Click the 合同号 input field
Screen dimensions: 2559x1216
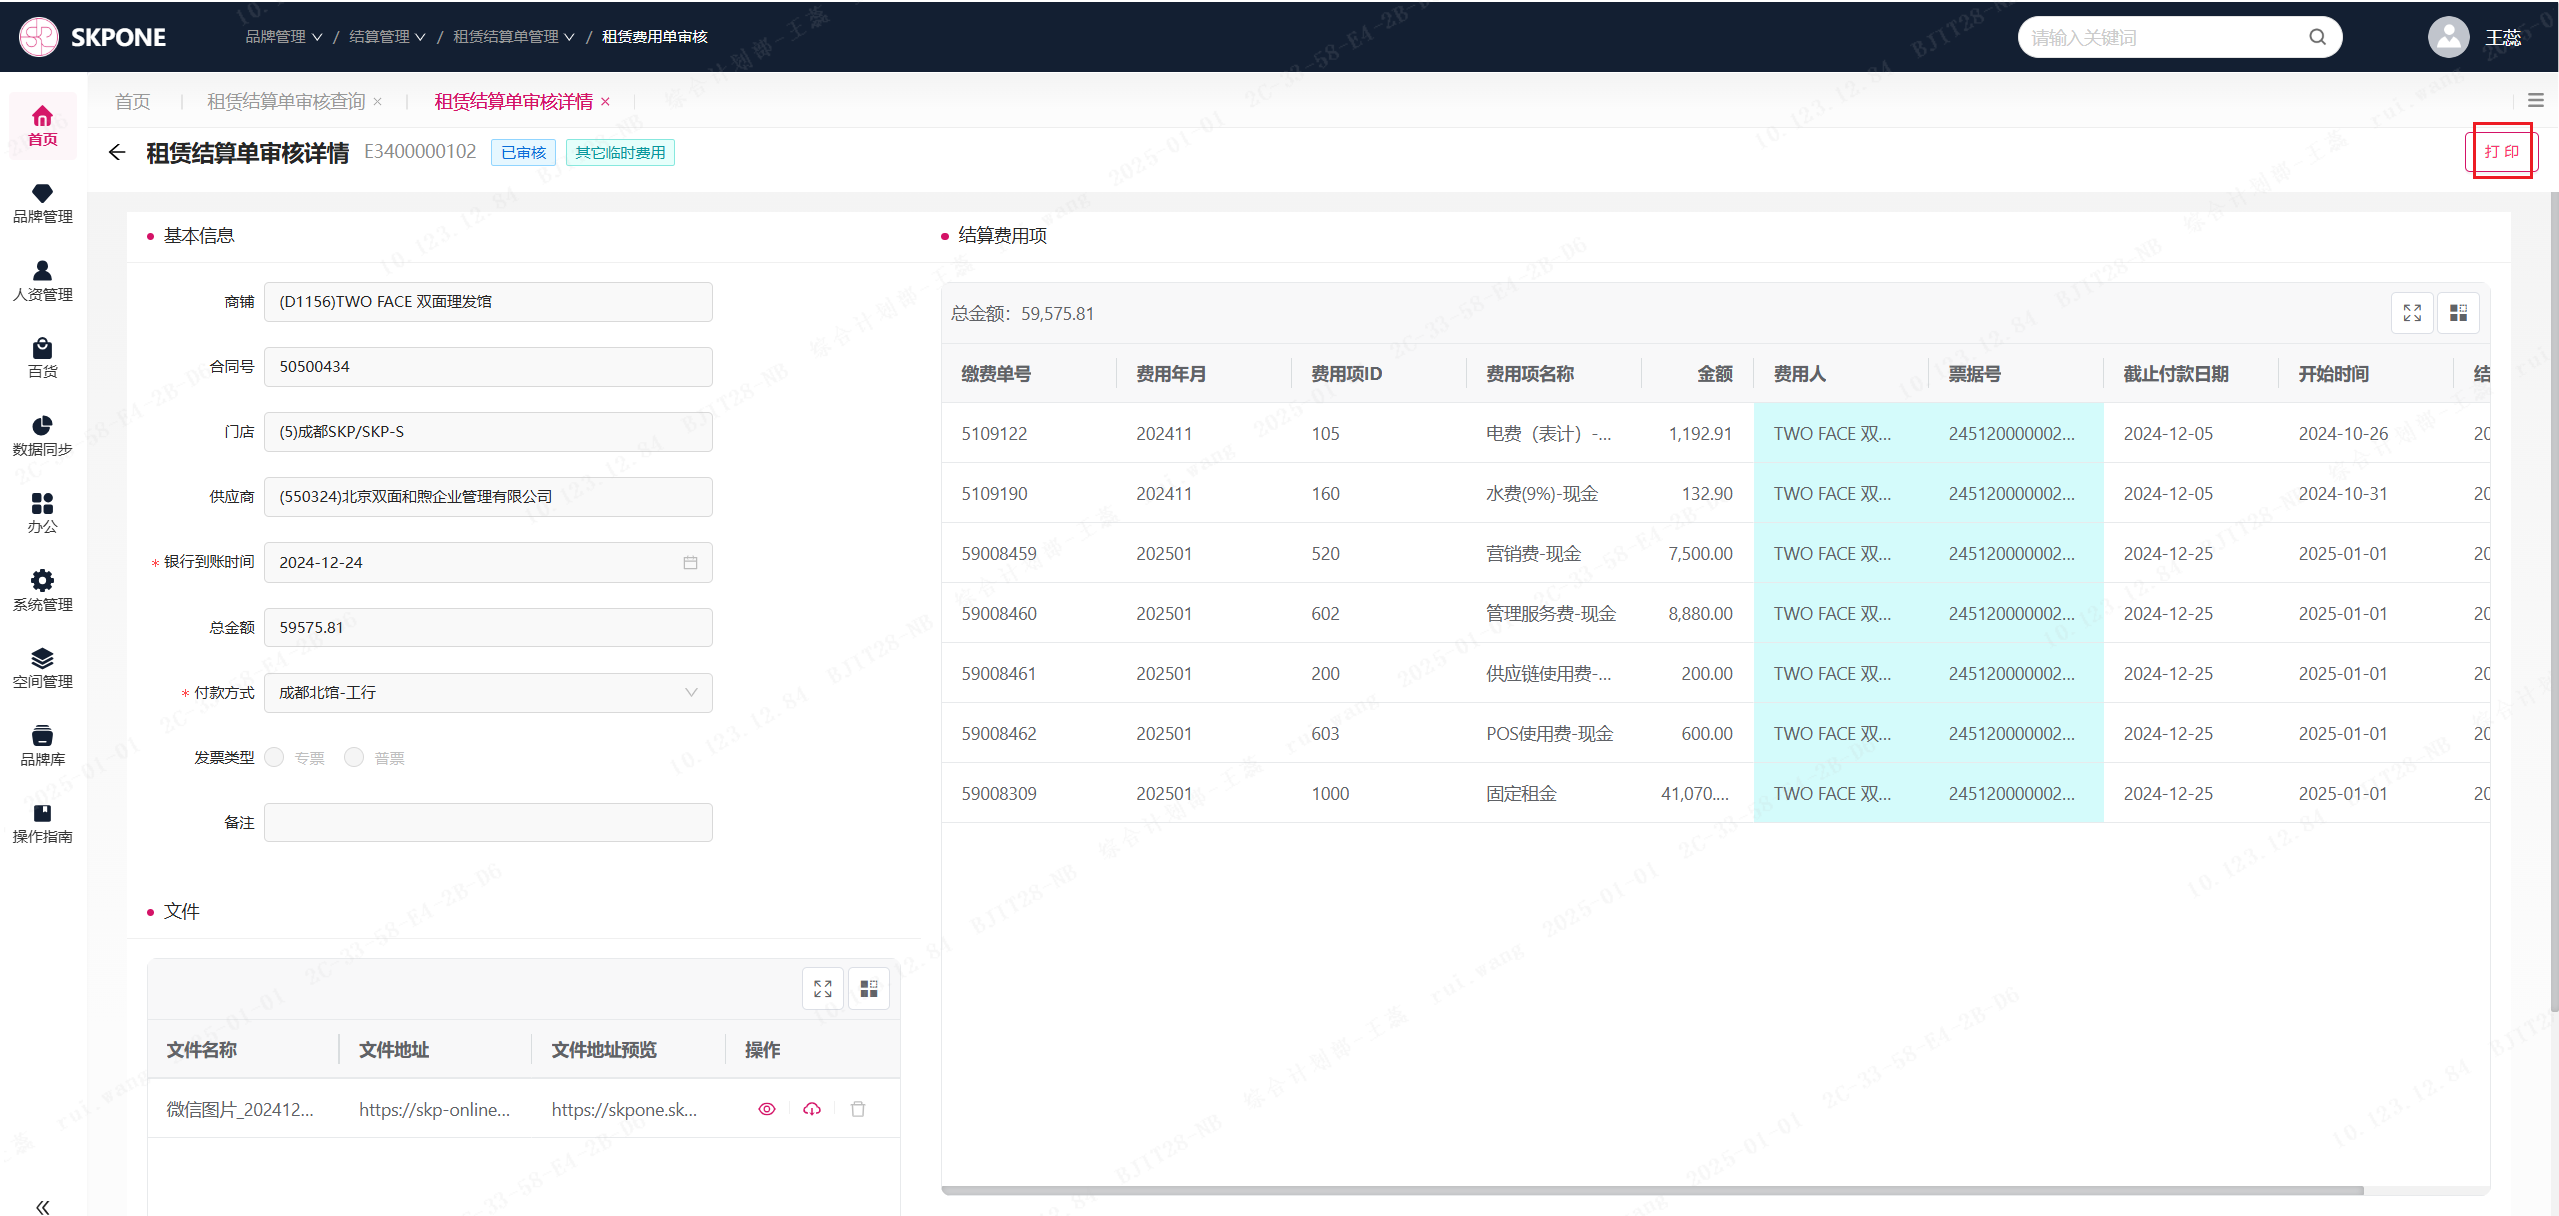(x=488, y=367)
